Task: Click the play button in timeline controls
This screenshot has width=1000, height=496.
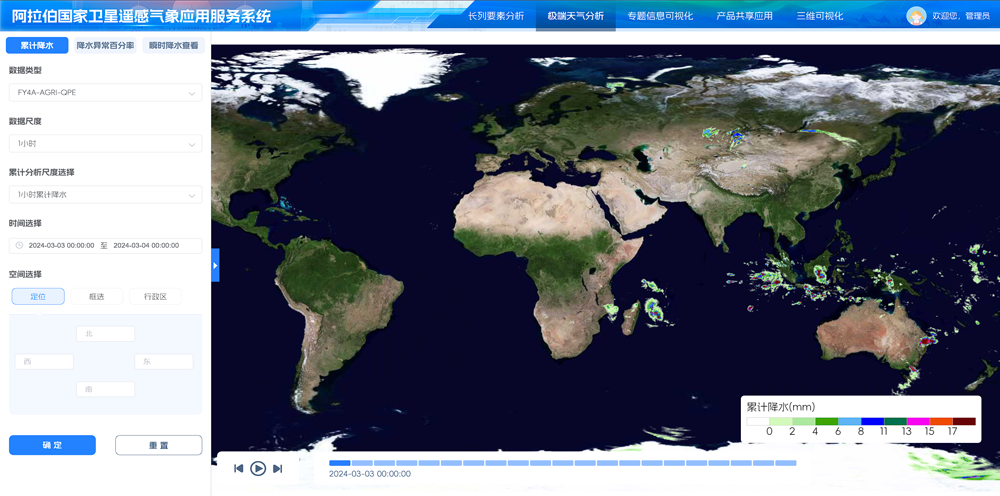Action: pyautogui.click(x=258, y=468)
